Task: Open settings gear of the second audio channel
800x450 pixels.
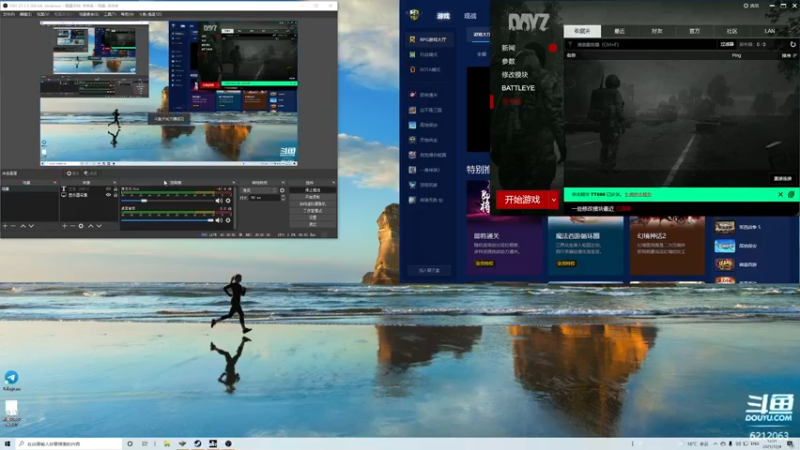Action: pos(228,220)
